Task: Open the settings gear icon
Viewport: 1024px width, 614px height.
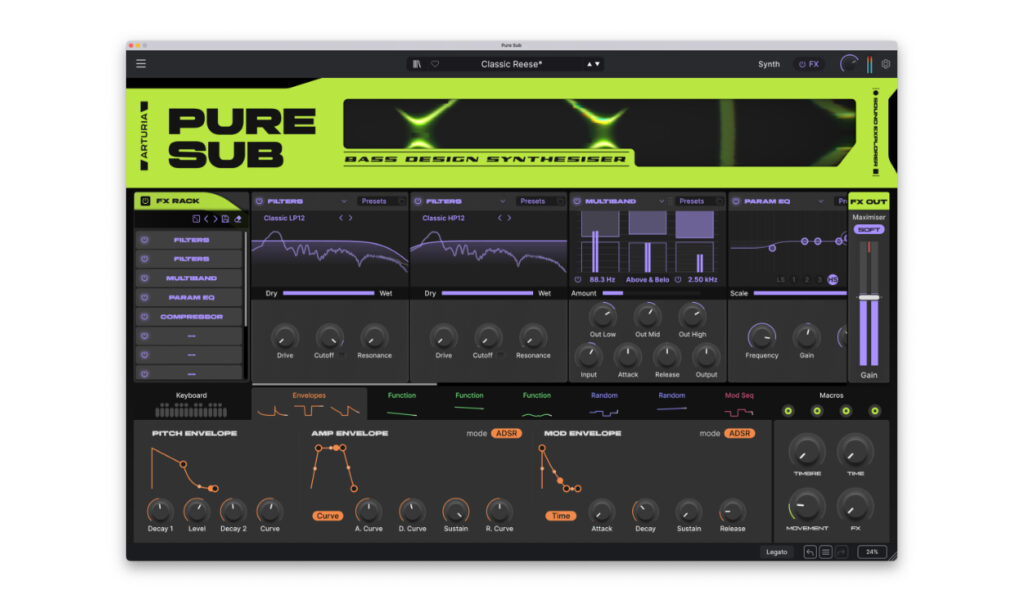Action: (886, 64)
